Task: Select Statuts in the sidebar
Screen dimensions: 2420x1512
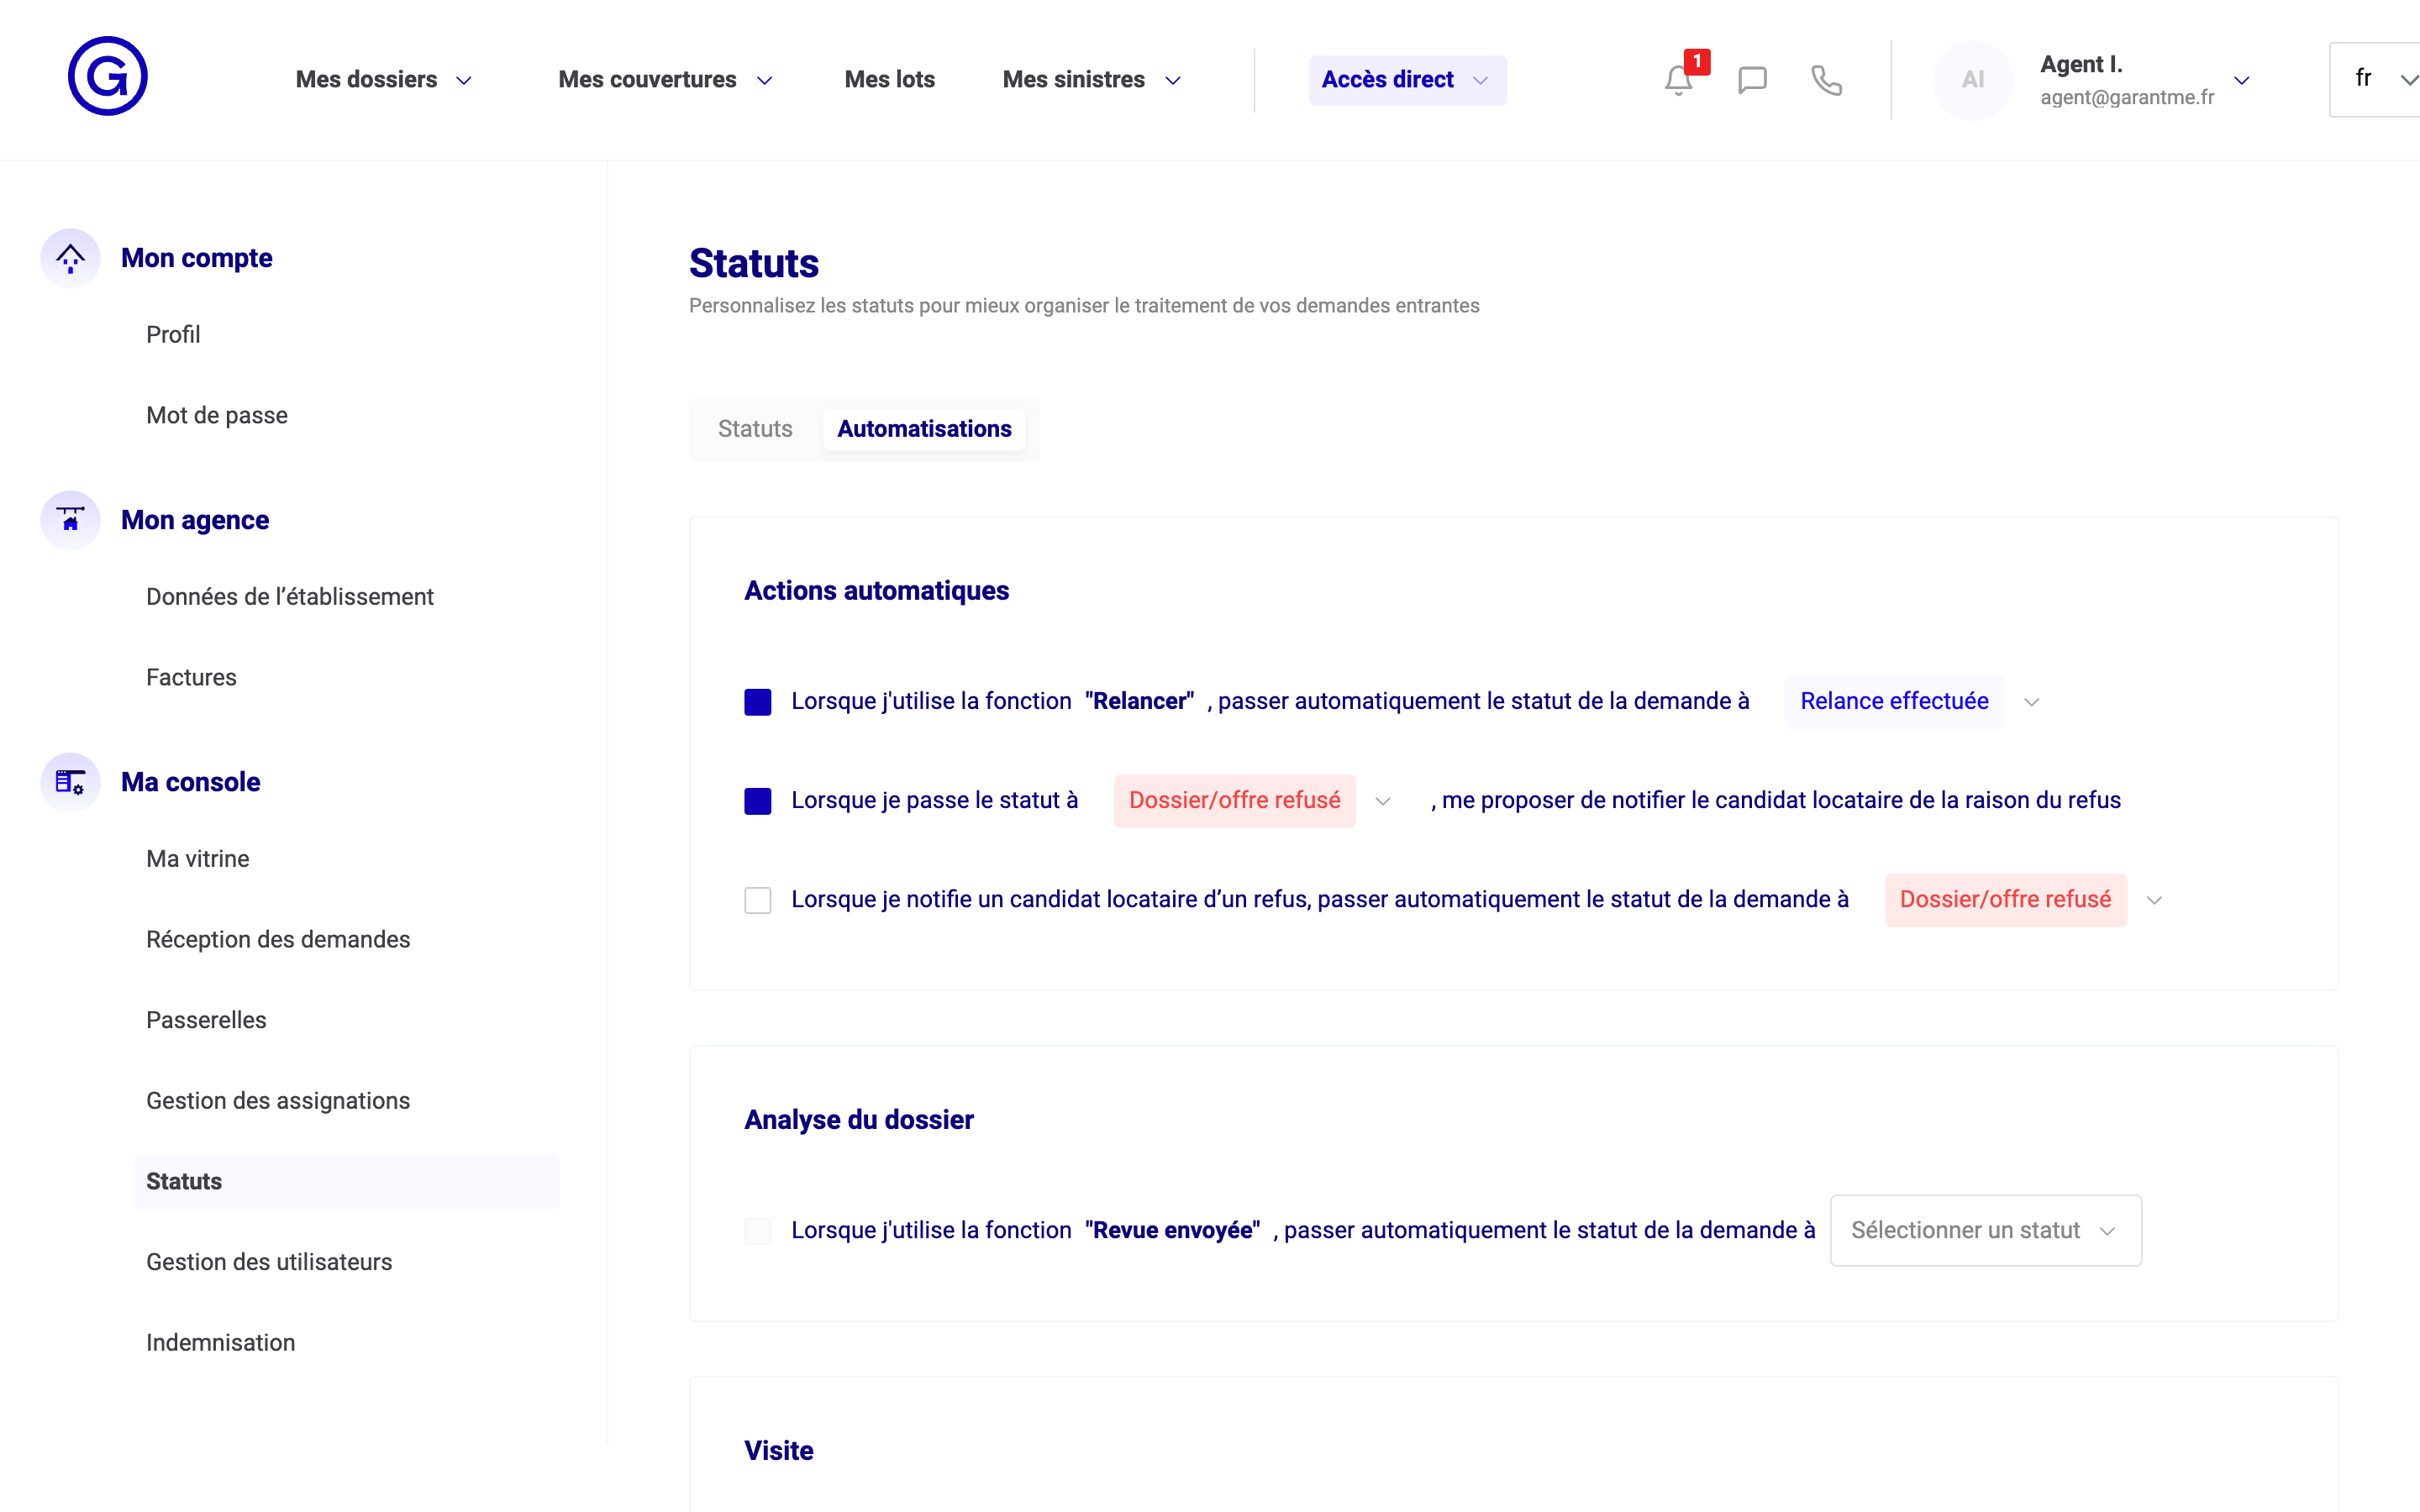Action: [x=346, y=1182]
